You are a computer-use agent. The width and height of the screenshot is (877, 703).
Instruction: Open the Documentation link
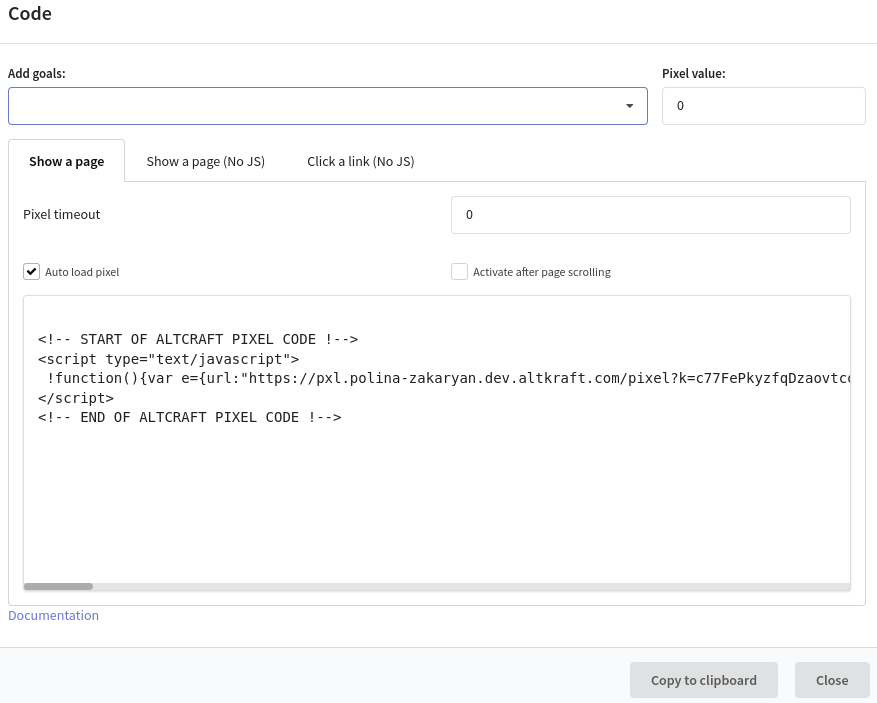coord(53,615)
